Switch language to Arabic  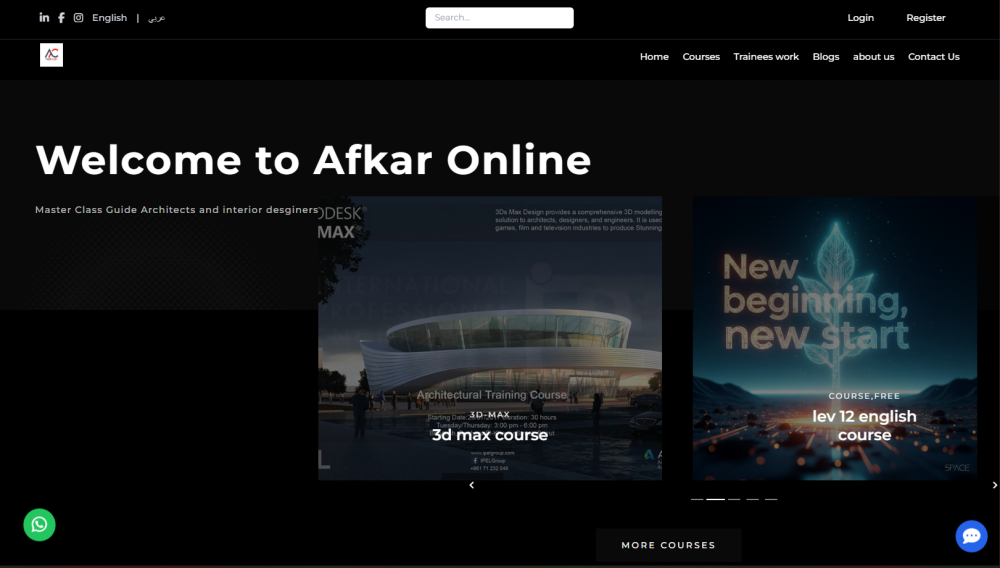157,18
